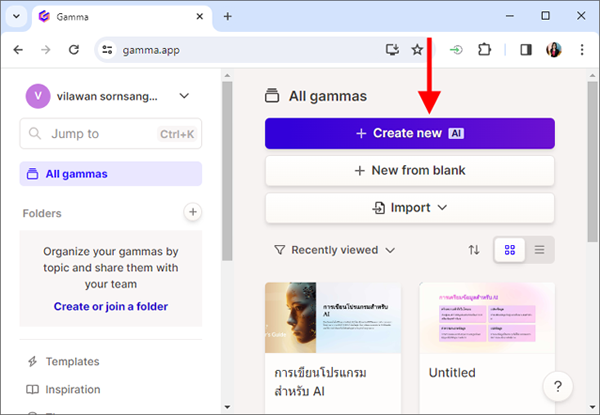Viewport: 600px width, 415px height.
Task: Open Chrome three-dot menu
Action: click(582, 50)
